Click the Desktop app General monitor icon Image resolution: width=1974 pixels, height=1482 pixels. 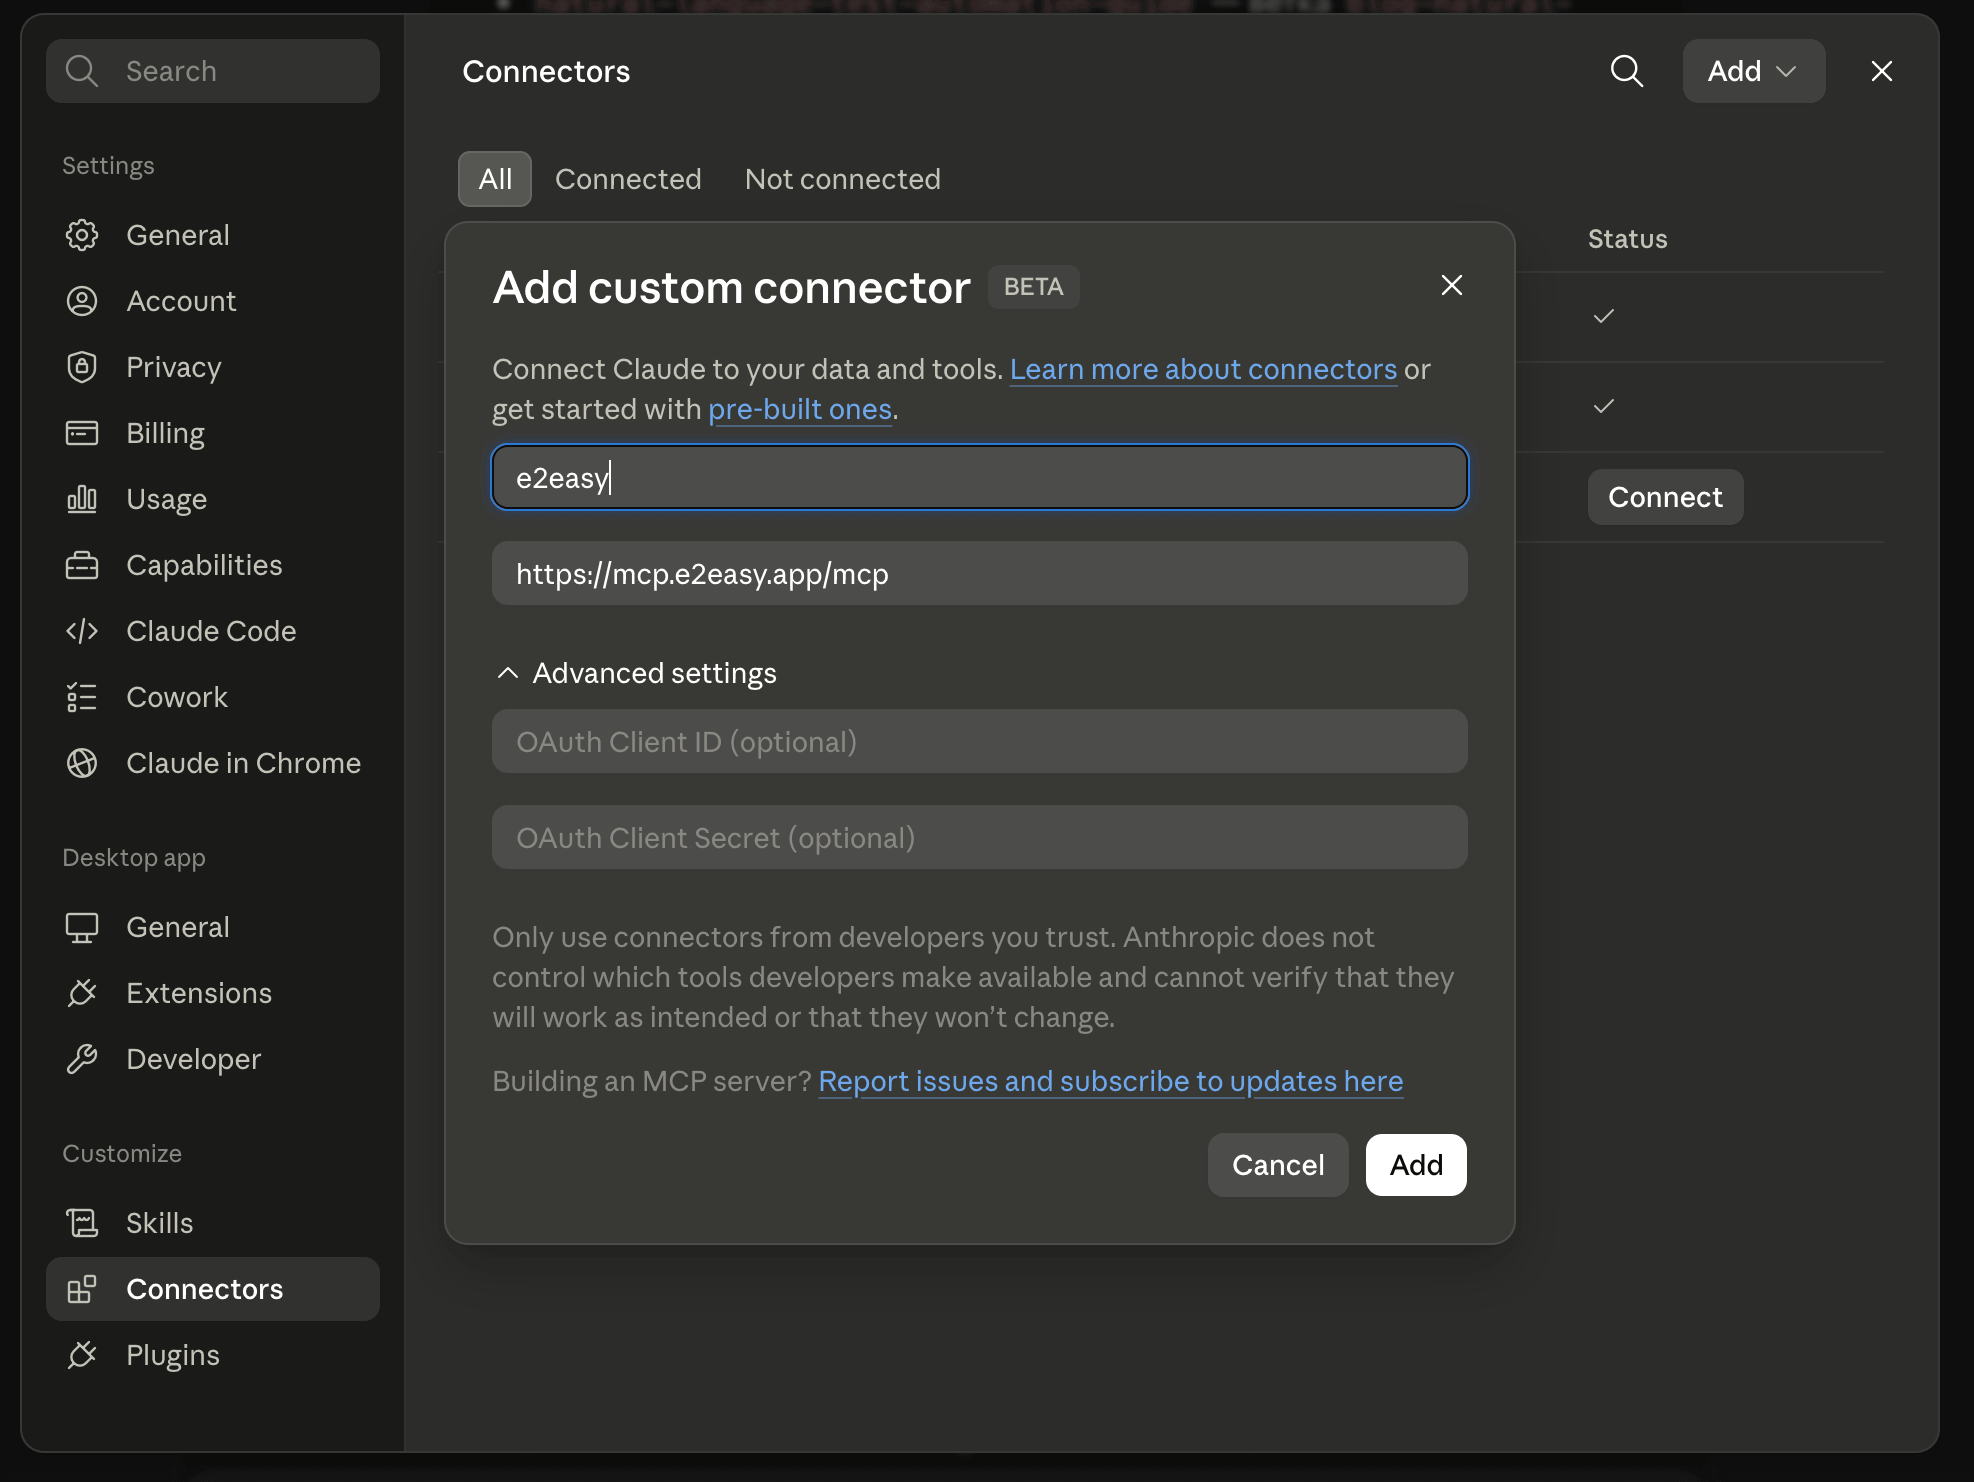(82, 927)
